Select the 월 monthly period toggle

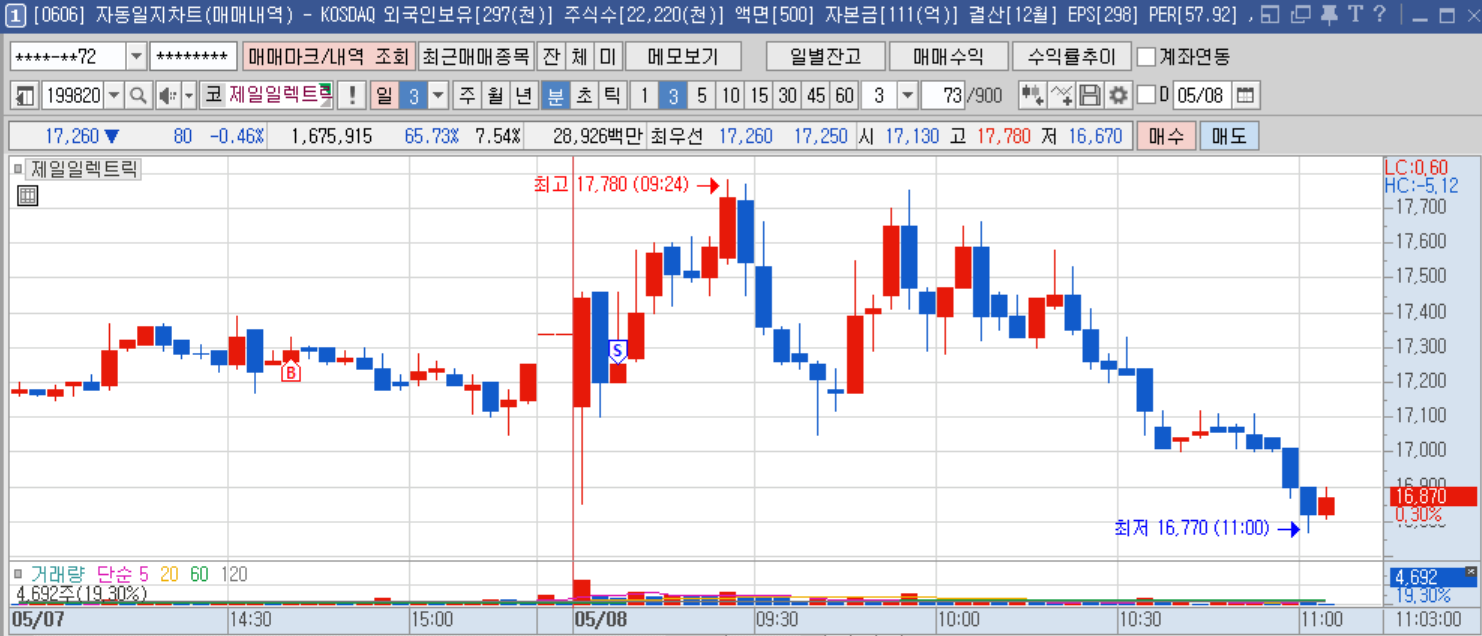coord(495,96)
